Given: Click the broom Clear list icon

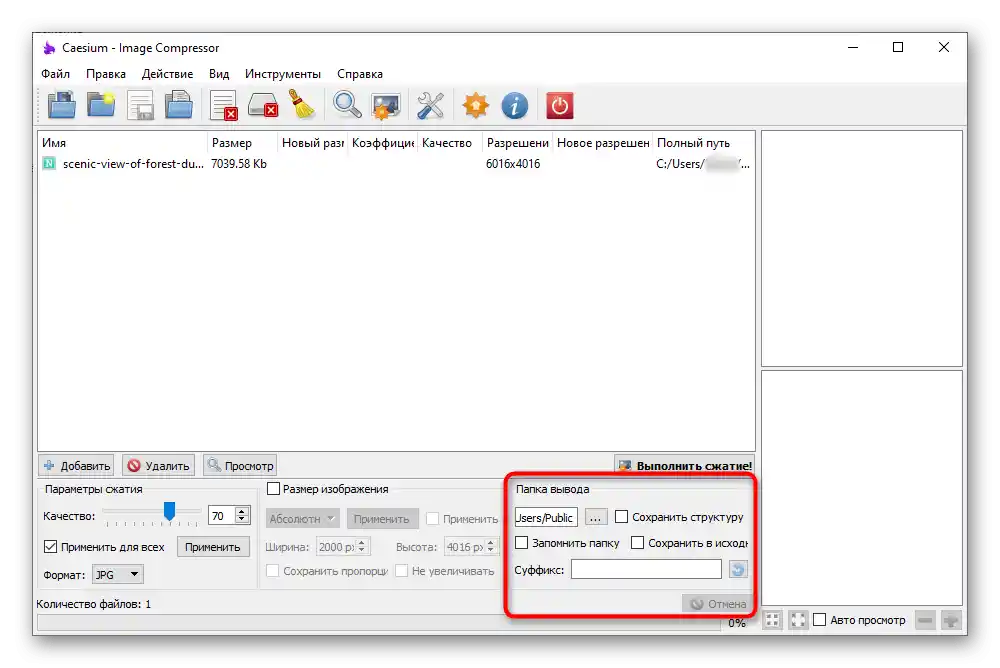Looking at the screenshot, I should click(x=302, y=105).
